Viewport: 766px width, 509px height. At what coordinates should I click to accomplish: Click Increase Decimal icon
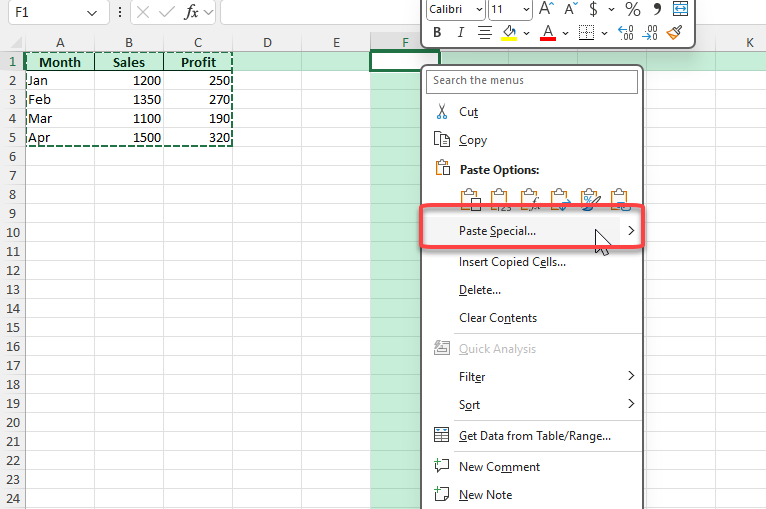626,33
